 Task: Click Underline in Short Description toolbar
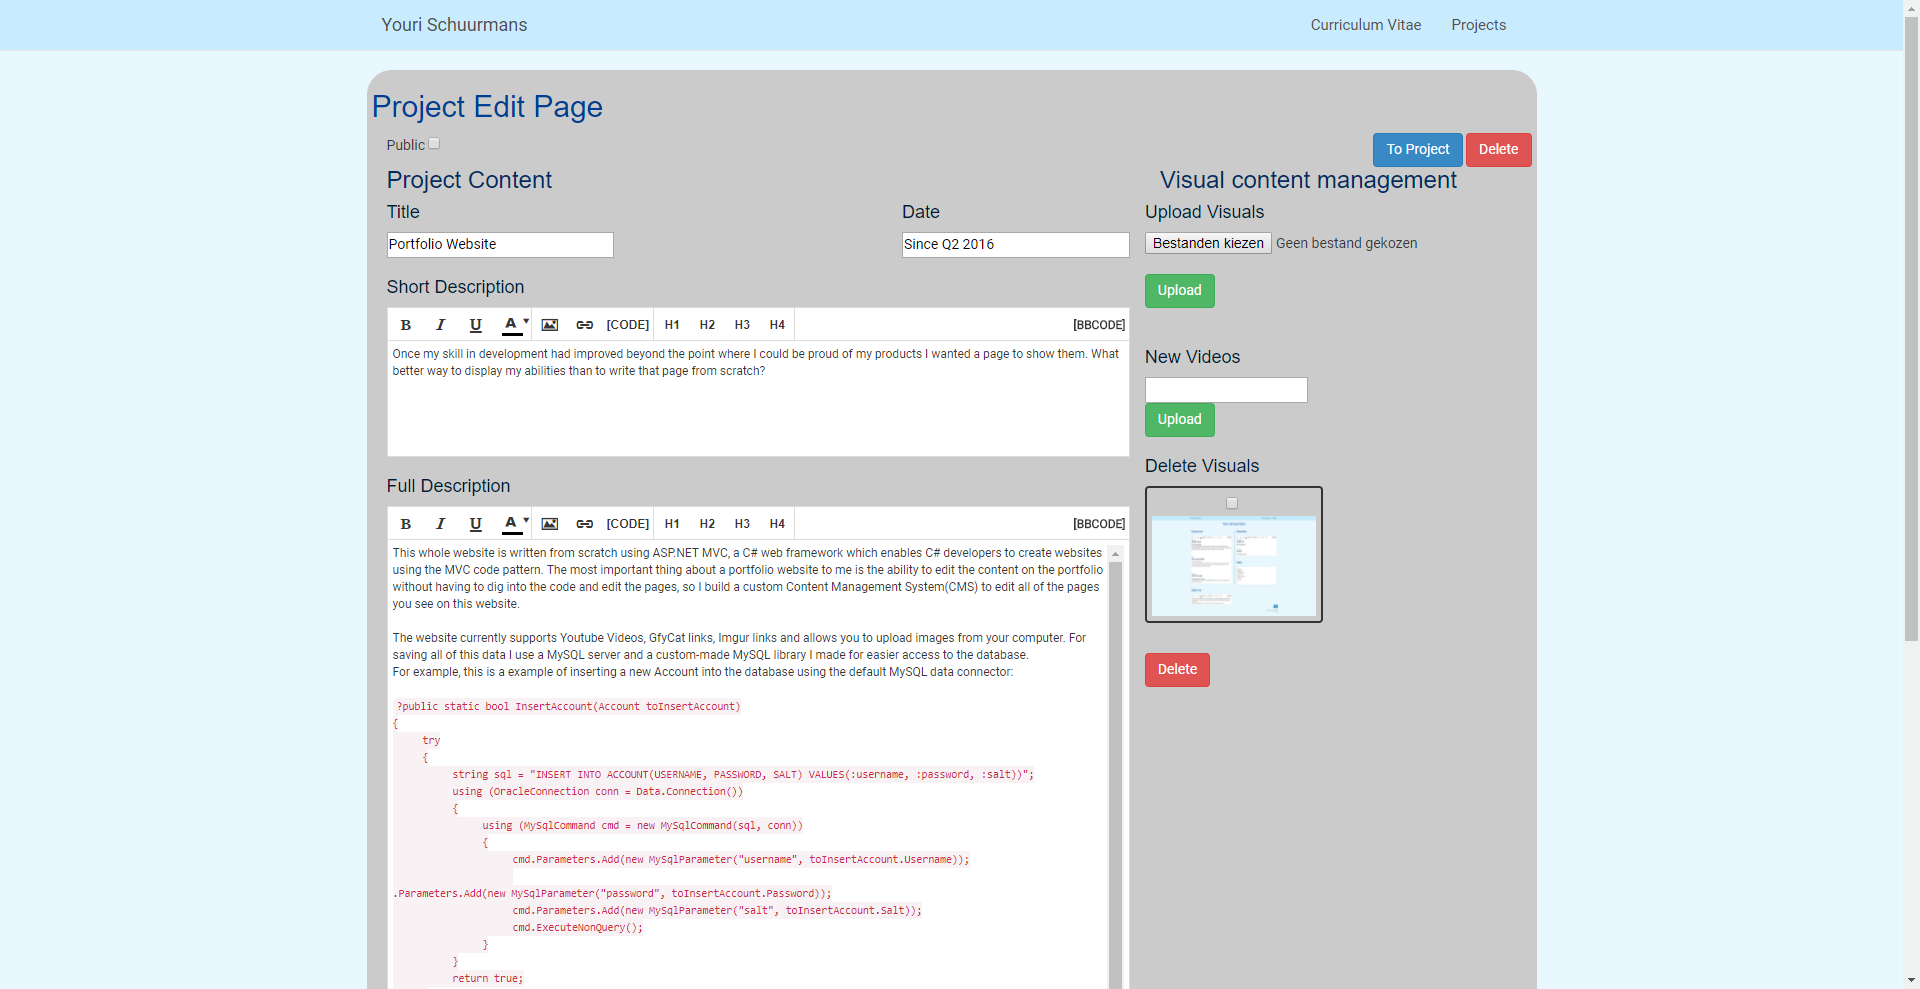pos(475,325)
